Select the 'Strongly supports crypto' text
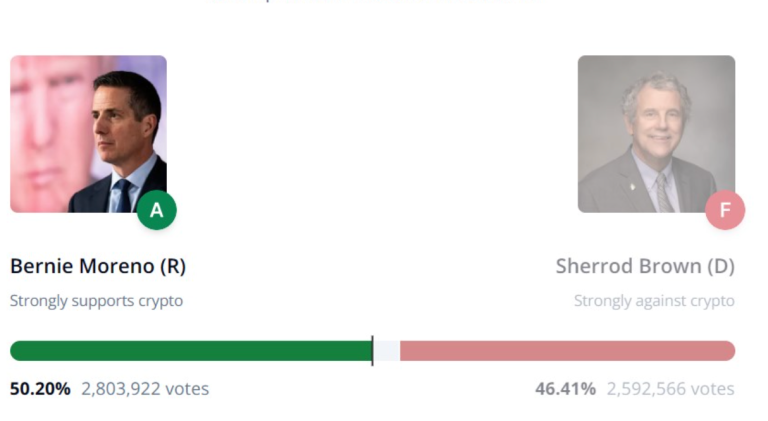Screen dimensions: 768x421 [96, 301]
